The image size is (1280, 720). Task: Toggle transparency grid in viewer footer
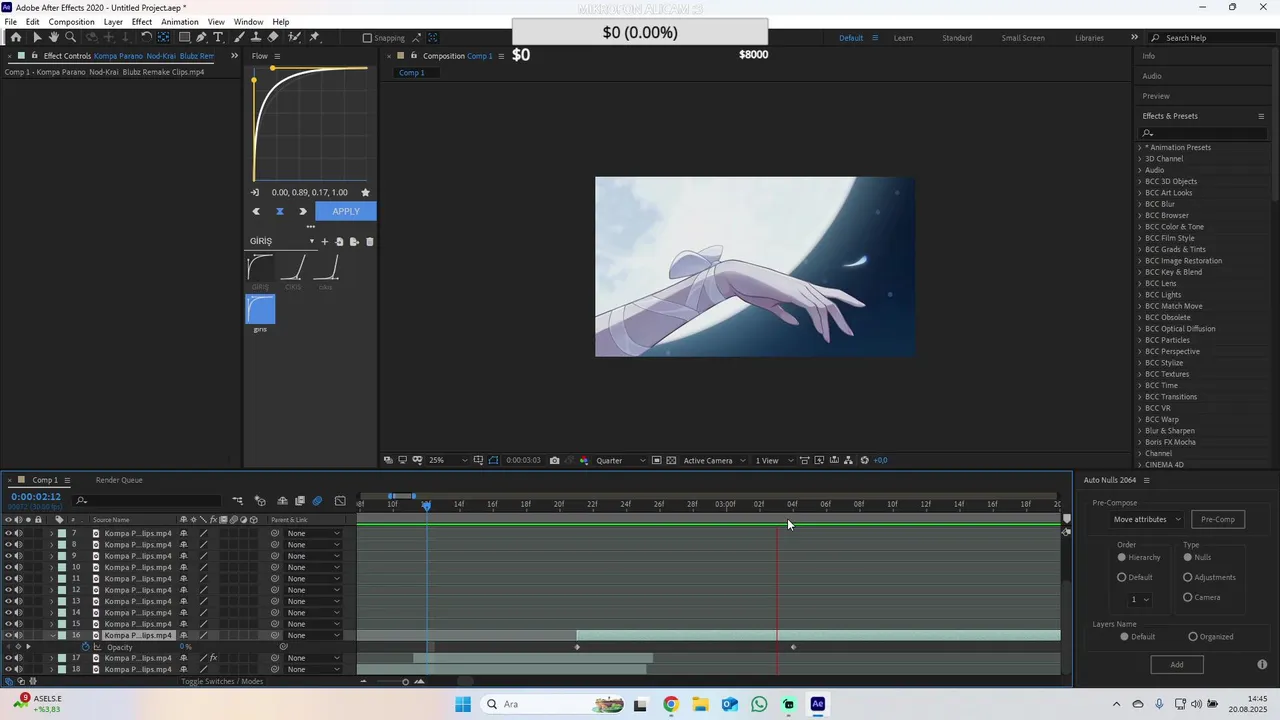pyautogui.click(x=671, y=460)
